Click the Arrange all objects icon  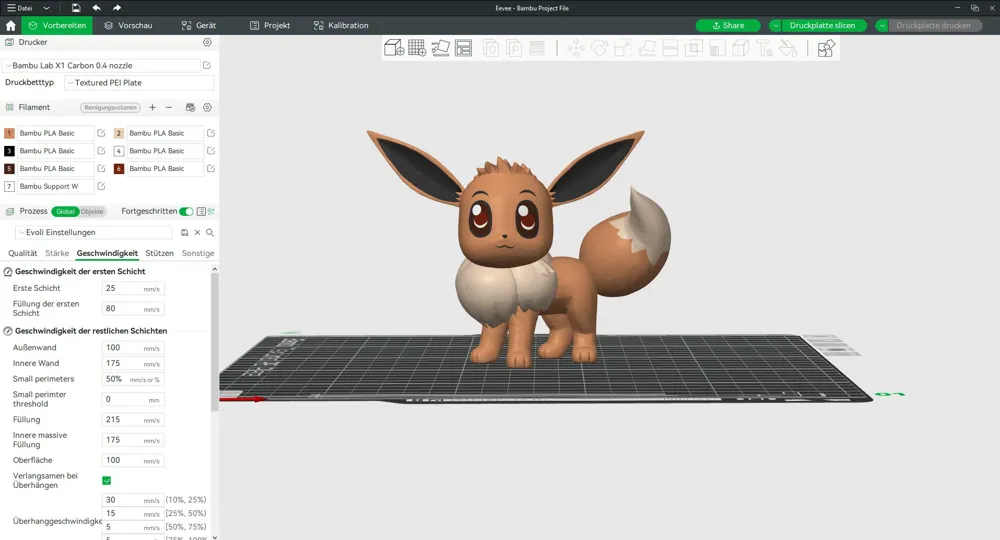(x=464, y=48)
